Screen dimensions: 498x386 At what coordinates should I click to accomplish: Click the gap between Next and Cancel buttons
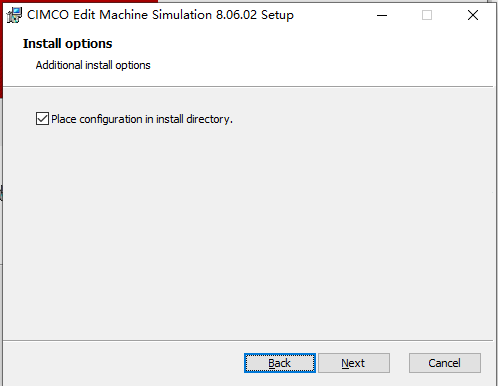coord(399,363)
